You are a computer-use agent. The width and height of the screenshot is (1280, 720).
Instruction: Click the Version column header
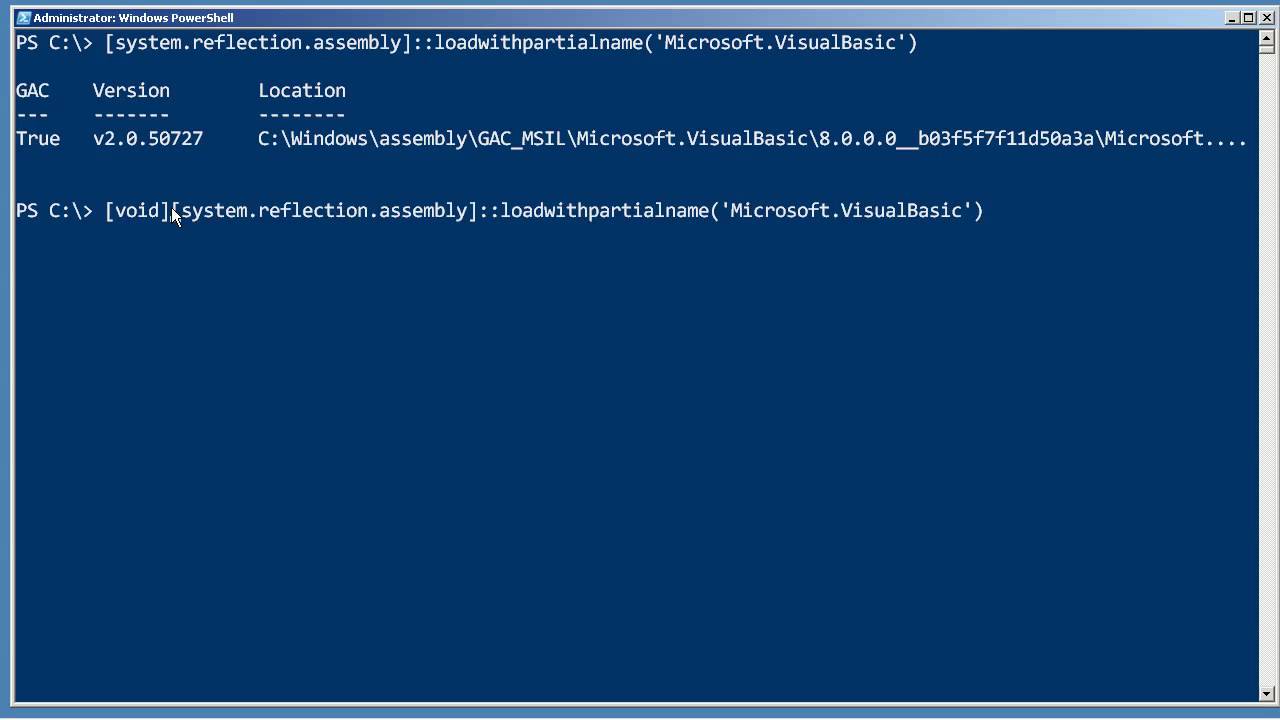click(x=131, y=90)
